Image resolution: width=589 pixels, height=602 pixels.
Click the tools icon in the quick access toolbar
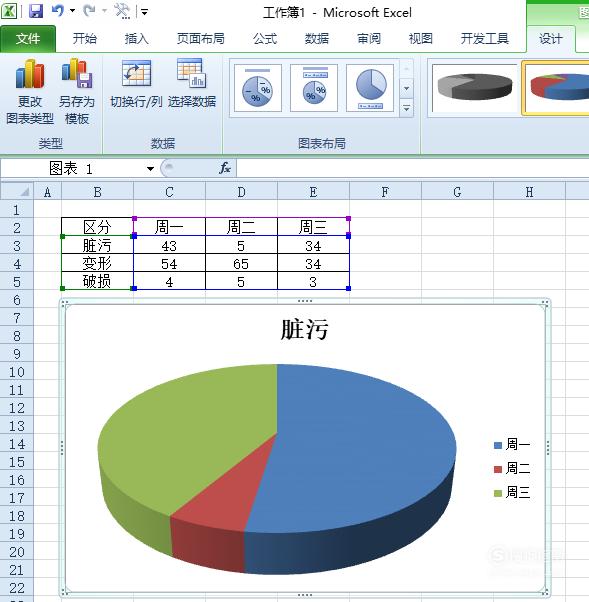[x=122, y=11]
